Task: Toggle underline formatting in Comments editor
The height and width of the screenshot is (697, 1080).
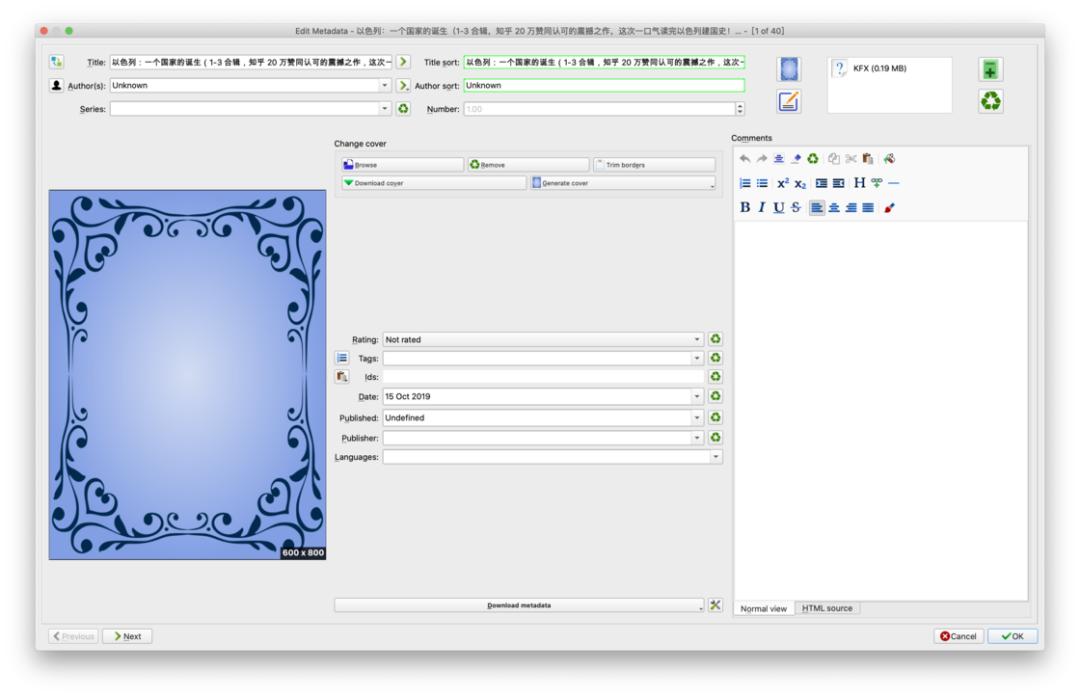Action: [x=778, y=207]
